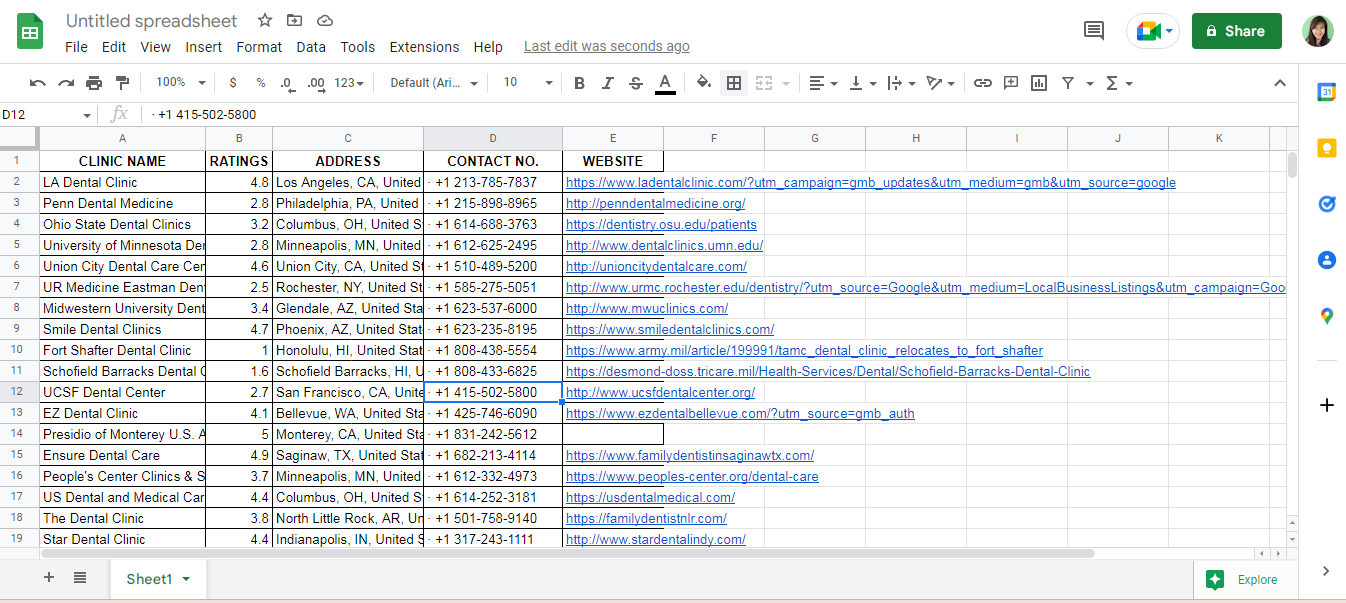Open the Extensions menu
The height and width of the screenshot is (603, 1346).
(424, 47)
